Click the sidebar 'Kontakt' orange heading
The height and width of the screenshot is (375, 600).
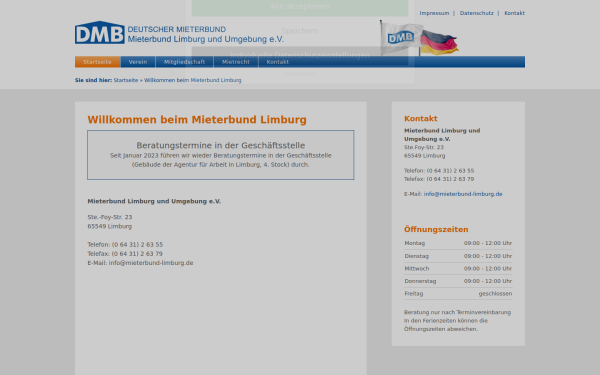tap(421, 119)
